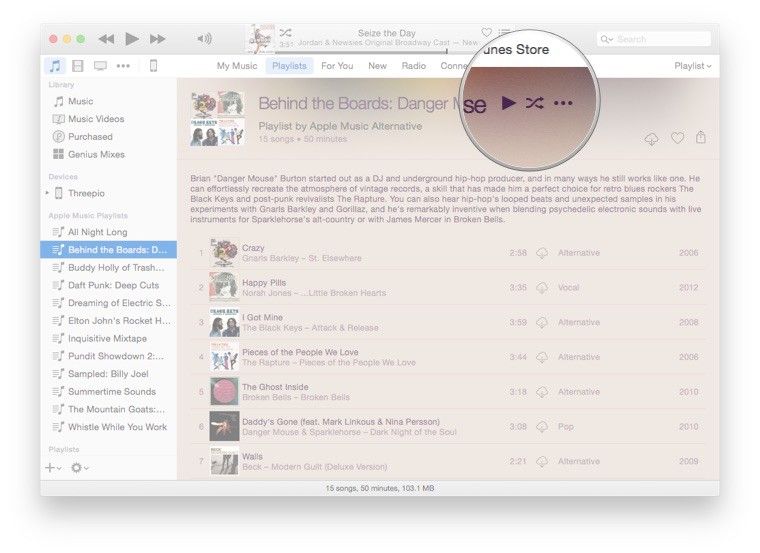The height and width of the screenshot is (553, 760).
Task: Expand the Threepio device disclosure triangle
Action: click(x=47, y=193)
